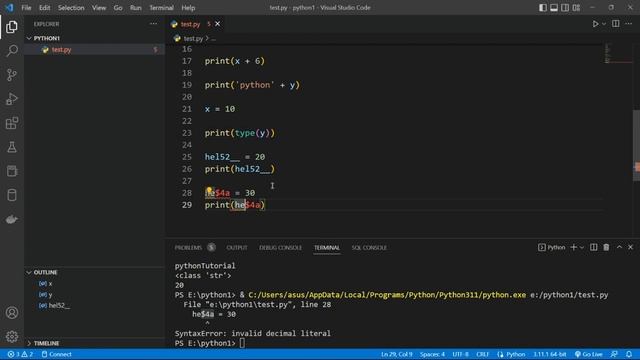Open the Docker whale view
The width and height of the screenshot is (640, 360).
[x=12, y=219]
